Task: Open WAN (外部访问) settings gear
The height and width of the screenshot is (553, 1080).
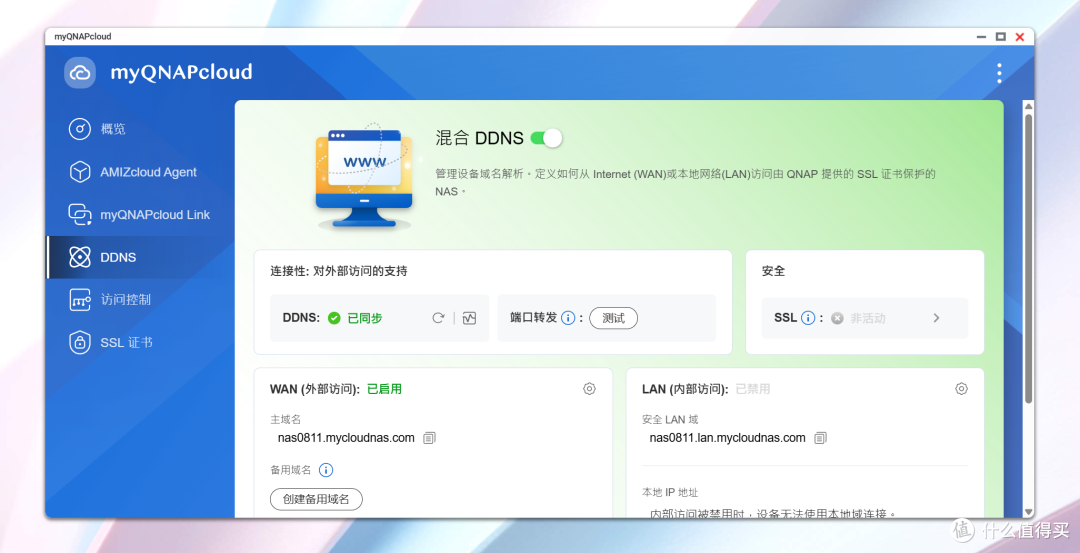Action: (x=589, y=388)
